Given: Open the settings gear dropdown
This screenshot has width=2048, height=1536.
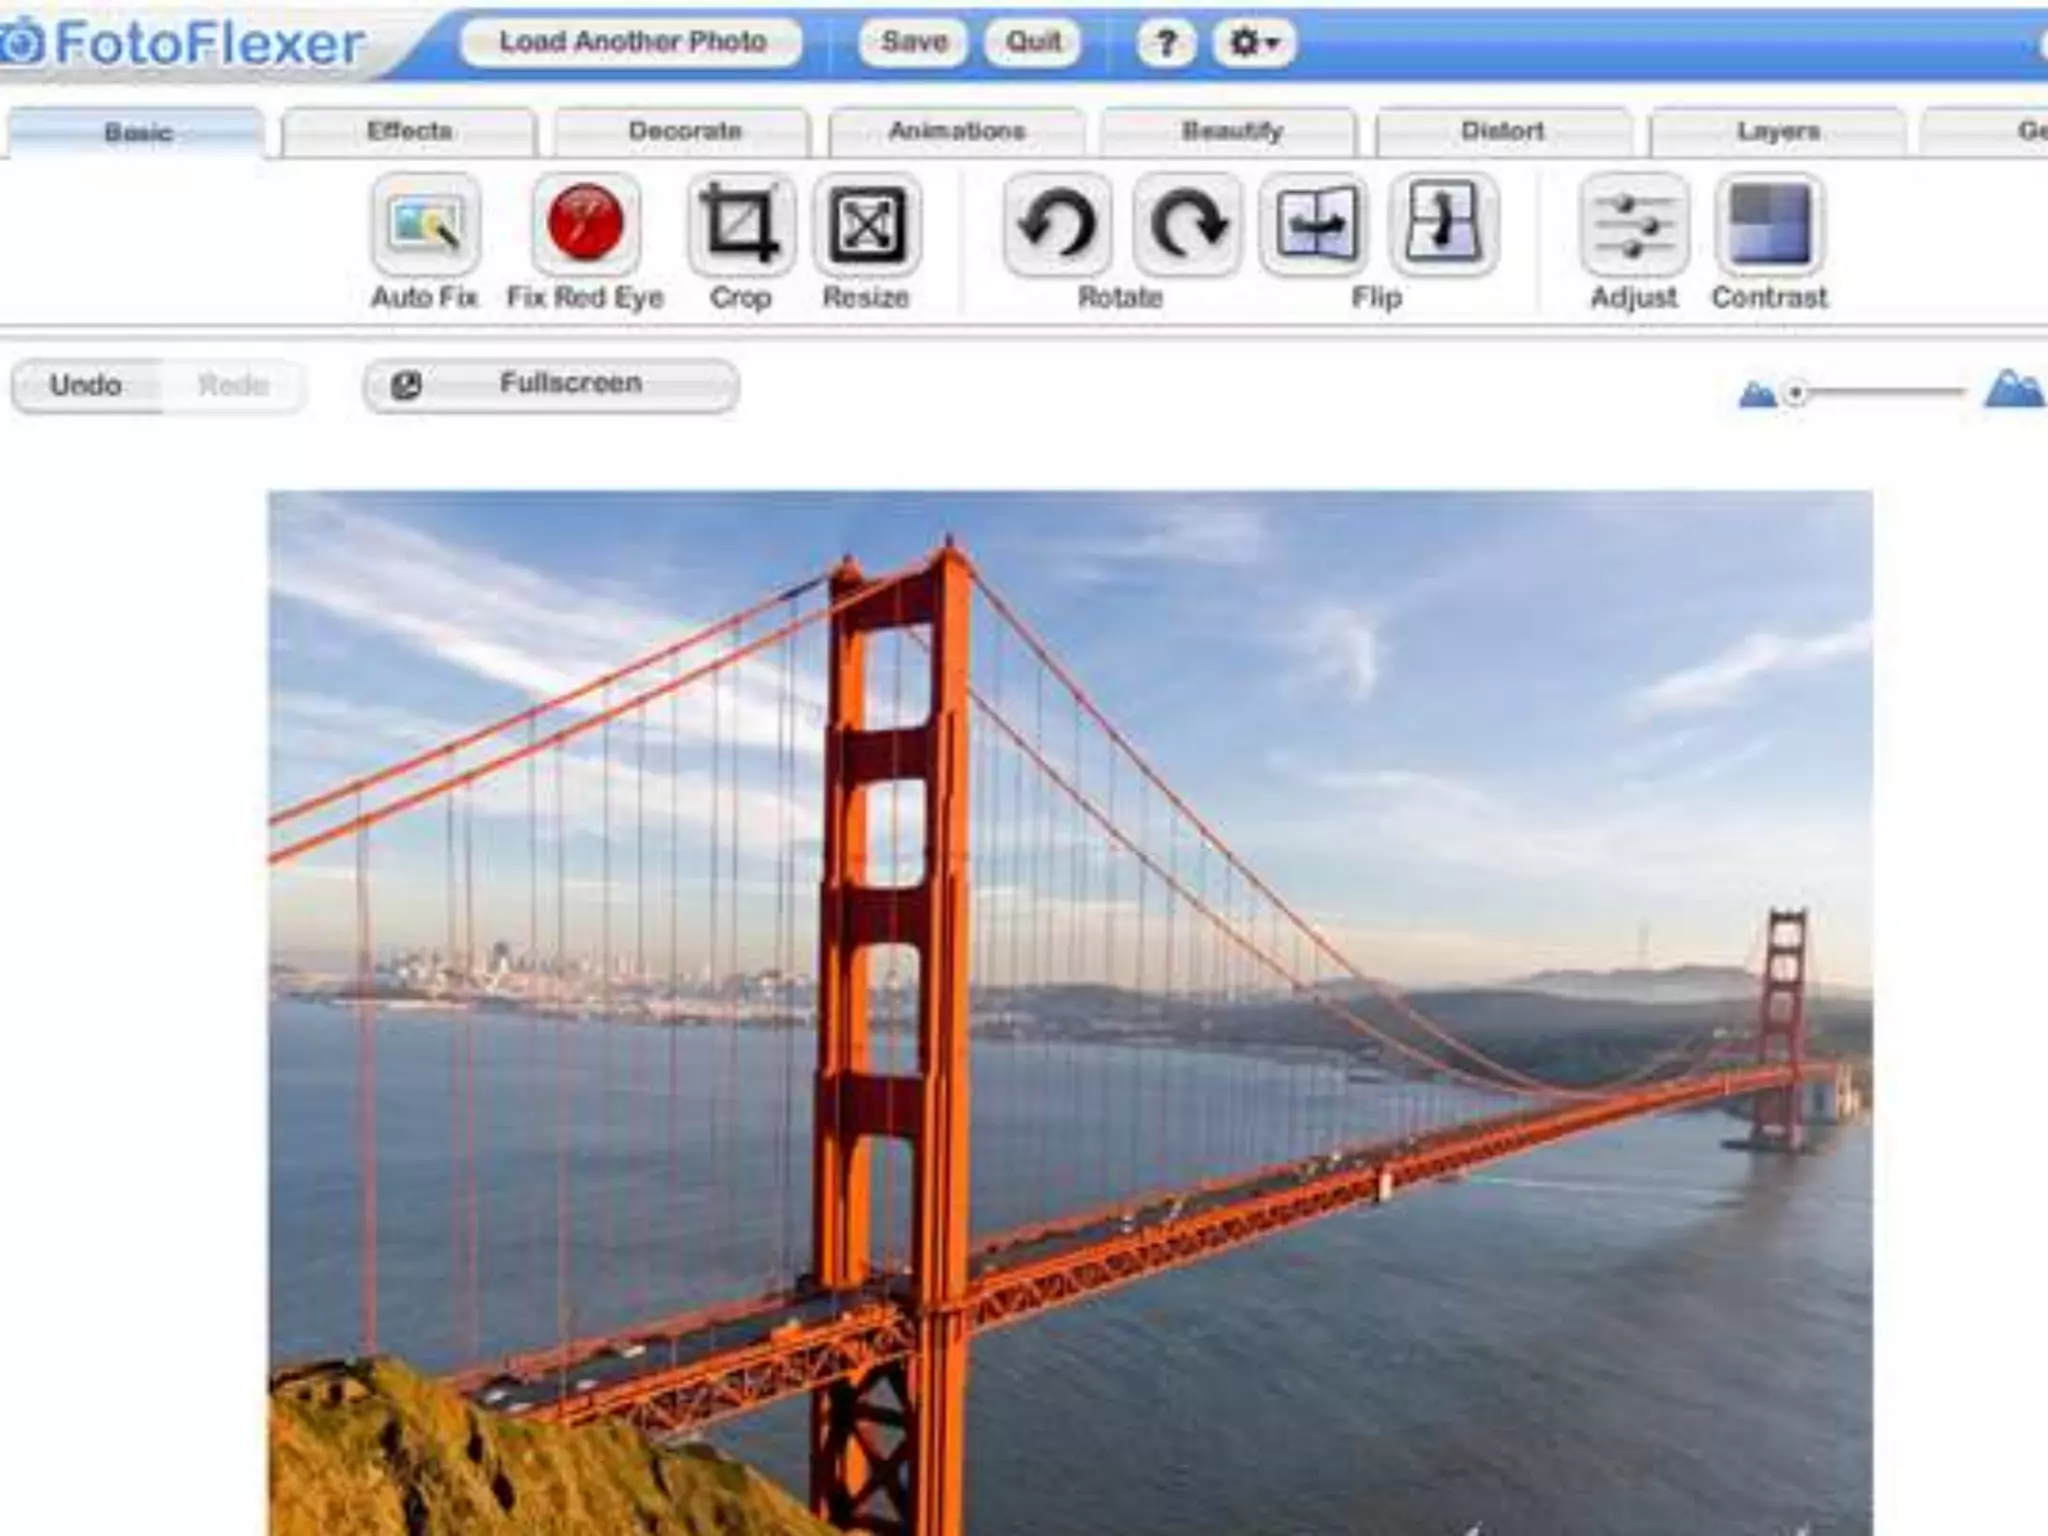Looking at the screenshot, I should 1254,43.
